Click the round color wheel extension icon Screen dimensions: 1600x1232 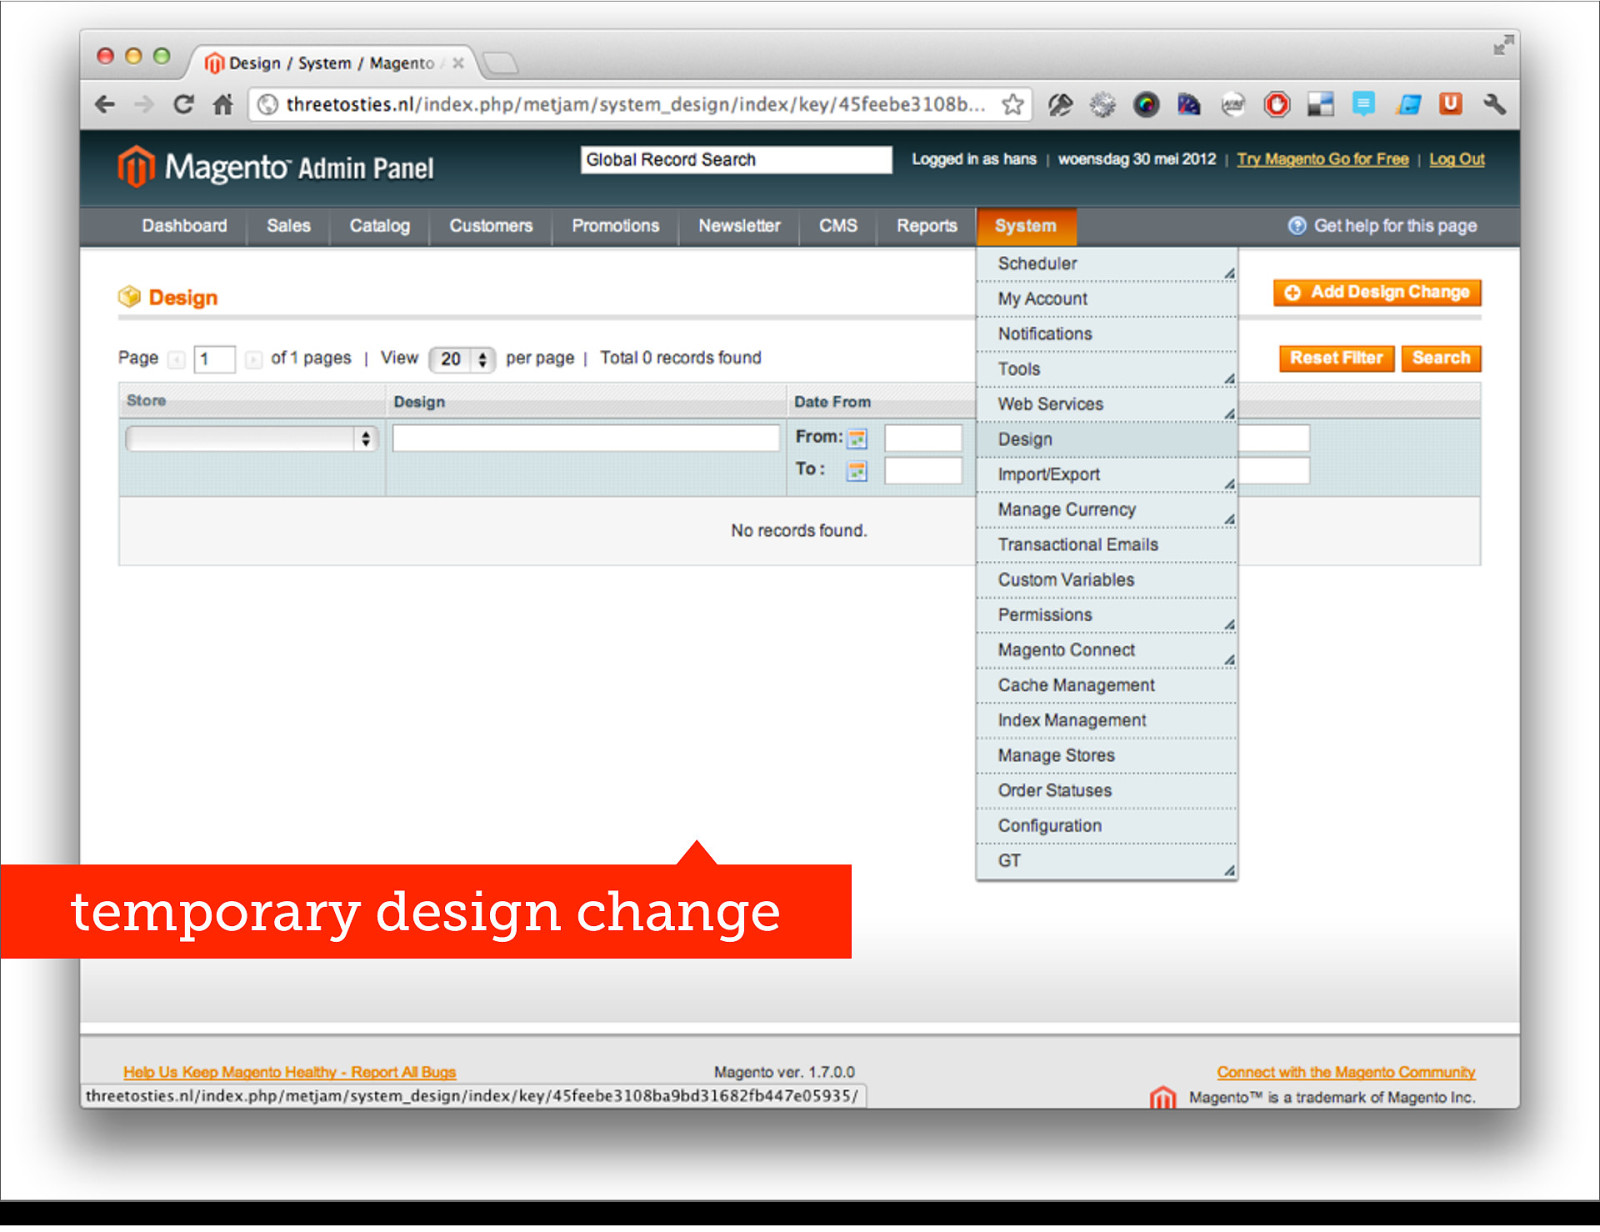click(x=1146, y=104)
